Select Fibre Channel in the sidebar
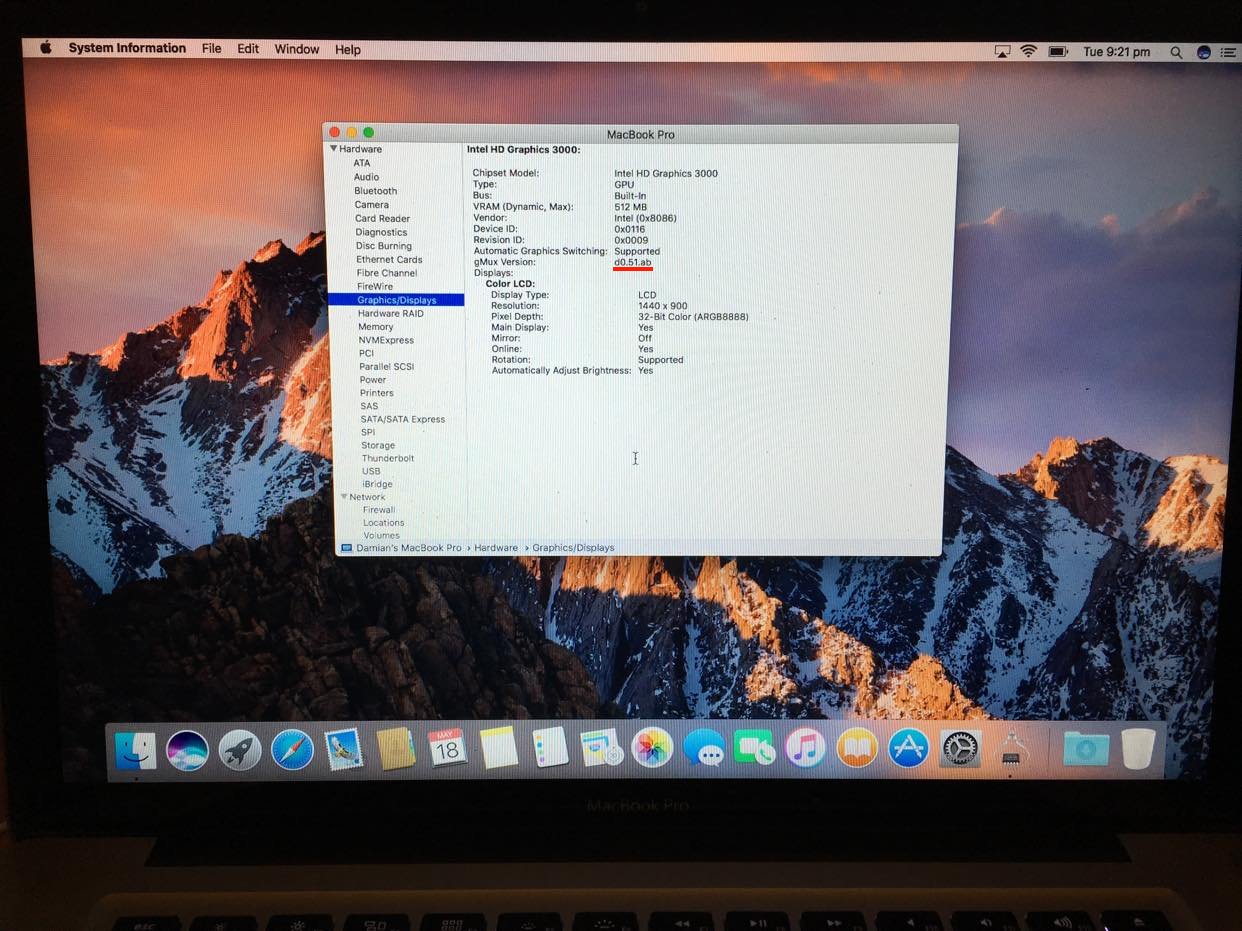The image size is (1242, 931). [386, 273]
